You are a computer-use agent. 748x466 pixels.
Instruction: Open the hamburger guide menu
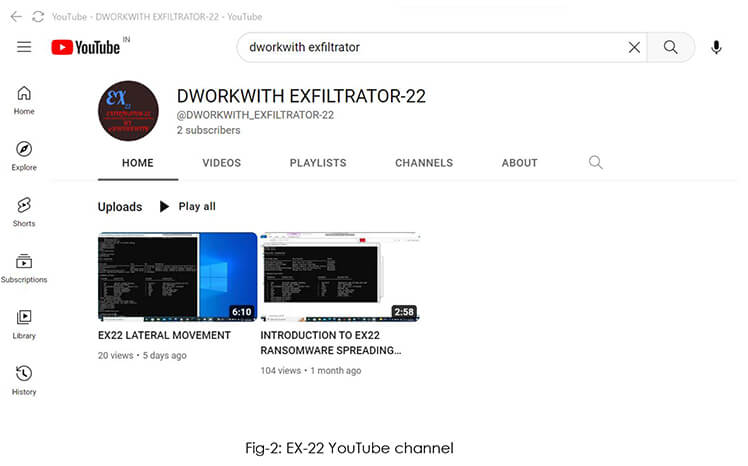pos(24,47)
